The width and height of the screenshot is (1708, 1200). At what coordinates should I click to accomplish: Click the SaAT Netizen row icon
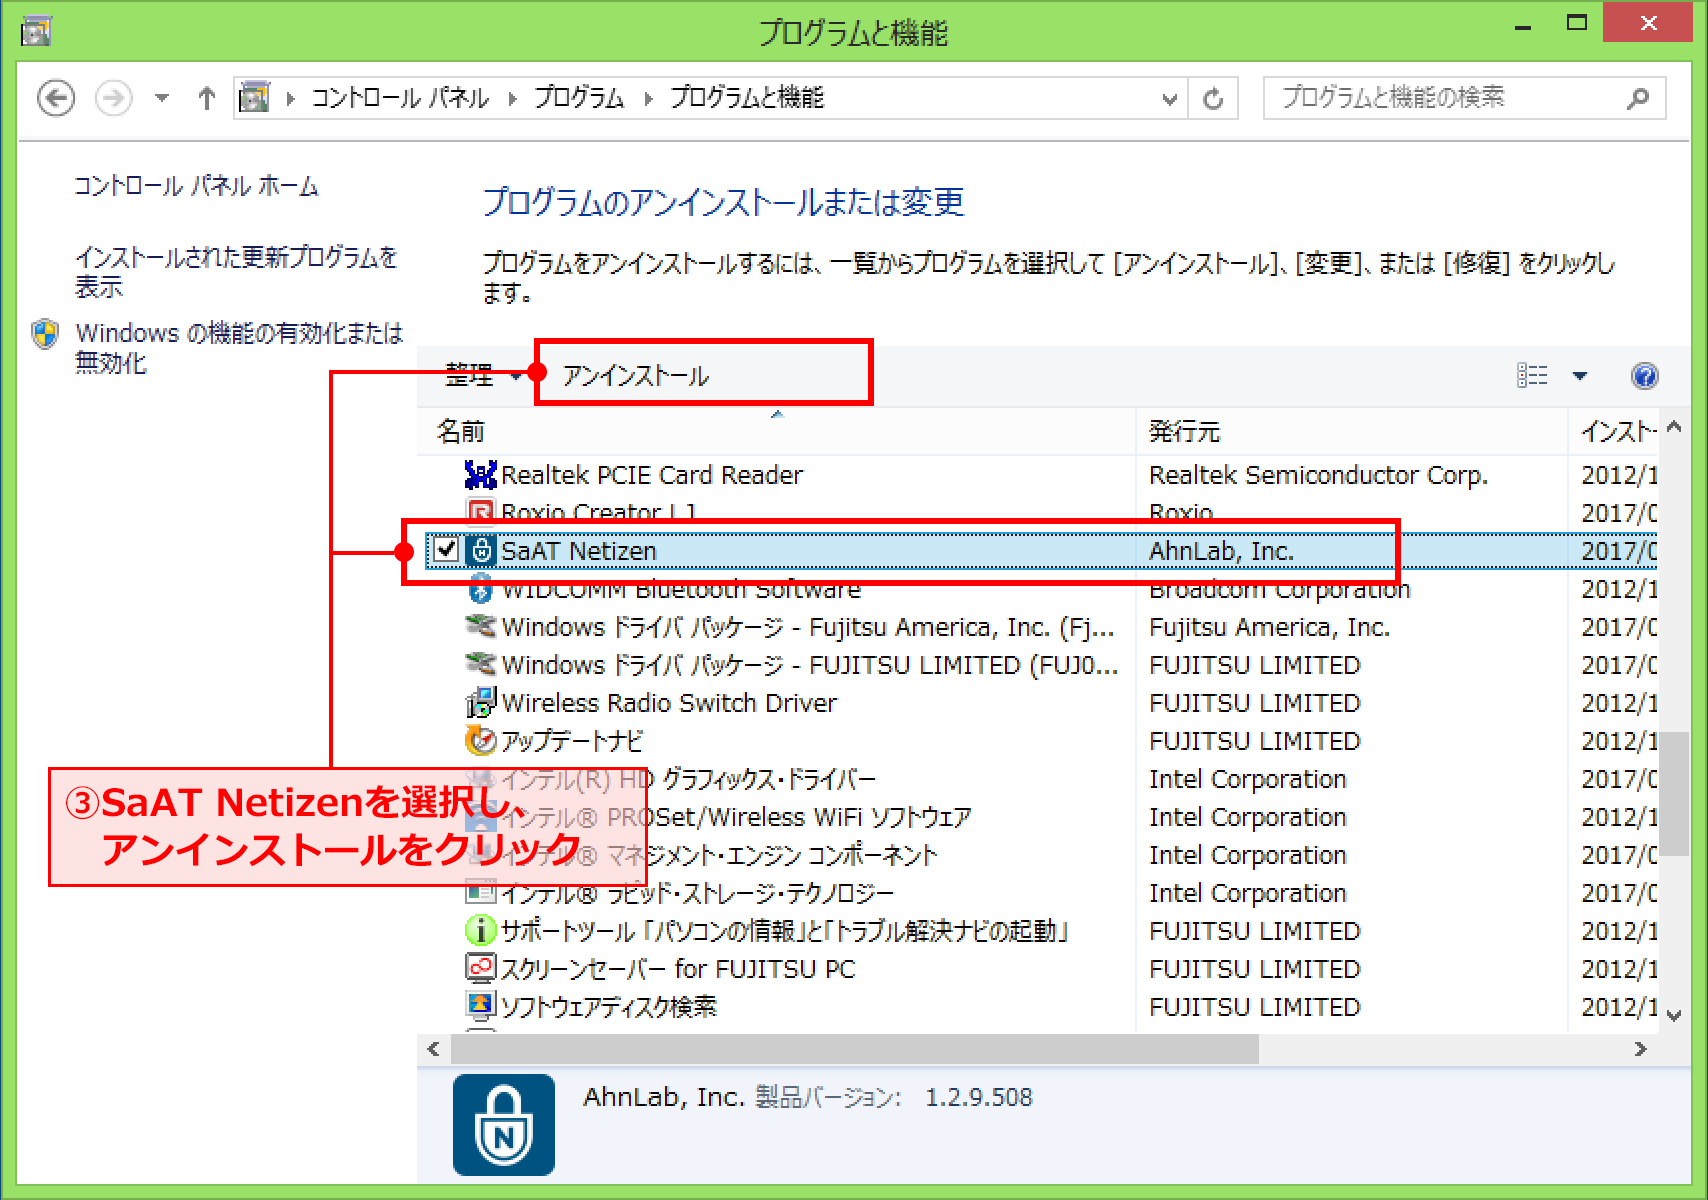pos(481,551)
